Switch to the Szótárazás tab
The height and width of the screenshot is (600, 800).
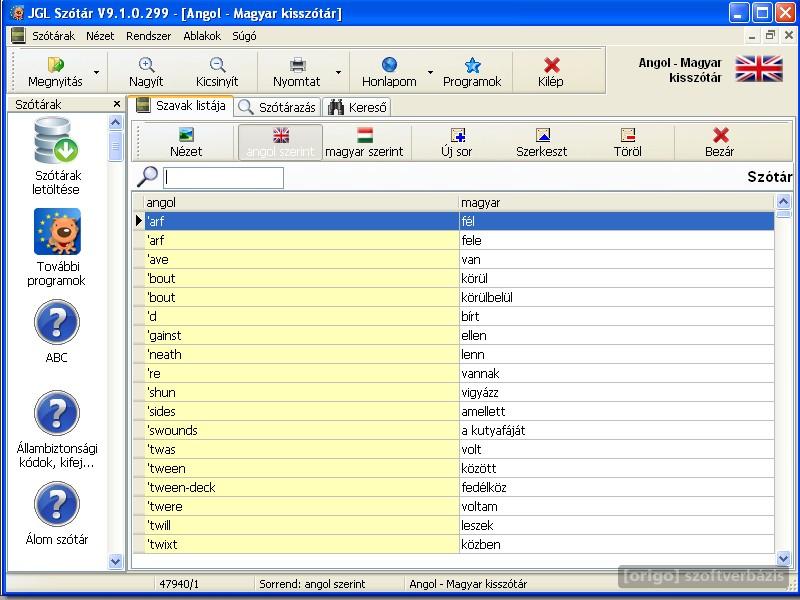pyautogui.click(x=278, y=107)
